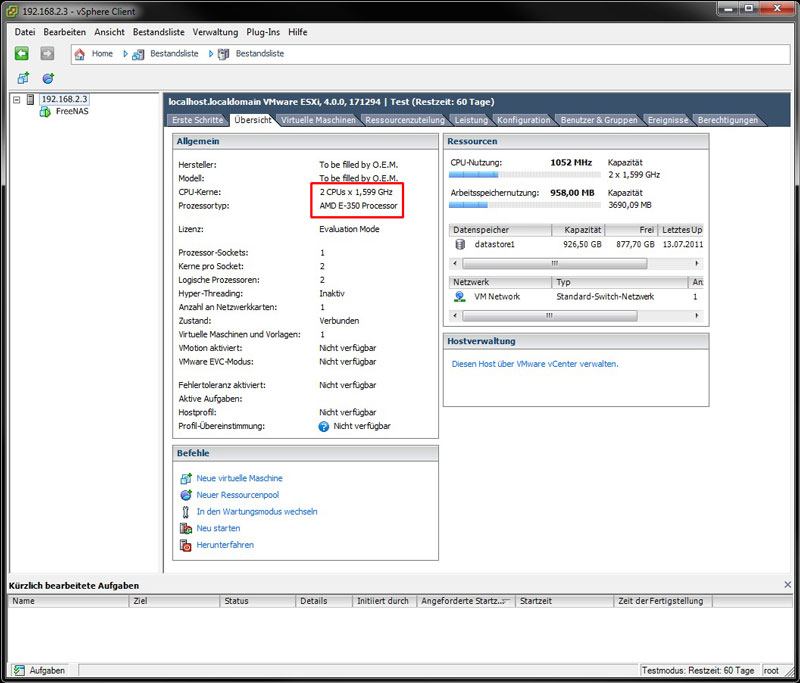Open the Konfiguration tab
This screenshot has width=800, height=683.
click(x=523, y=120)
